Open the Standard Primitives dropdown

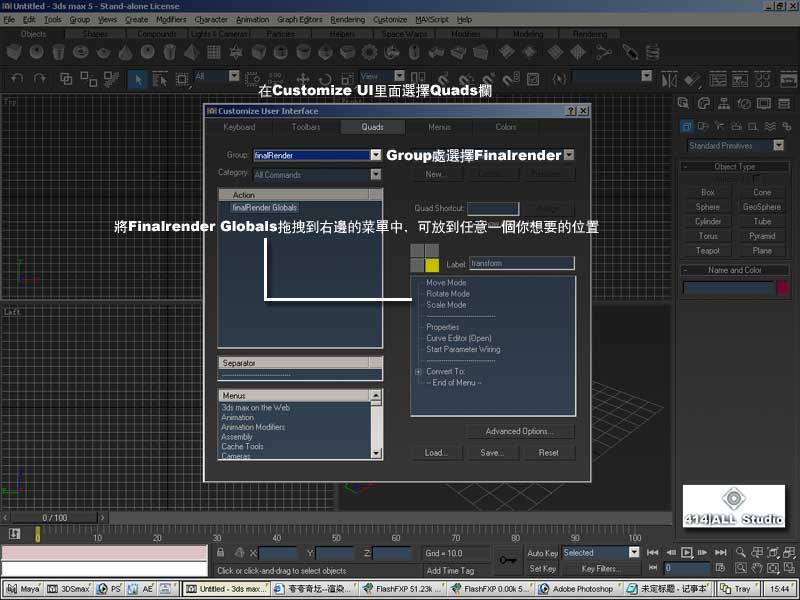coord(779,145)
